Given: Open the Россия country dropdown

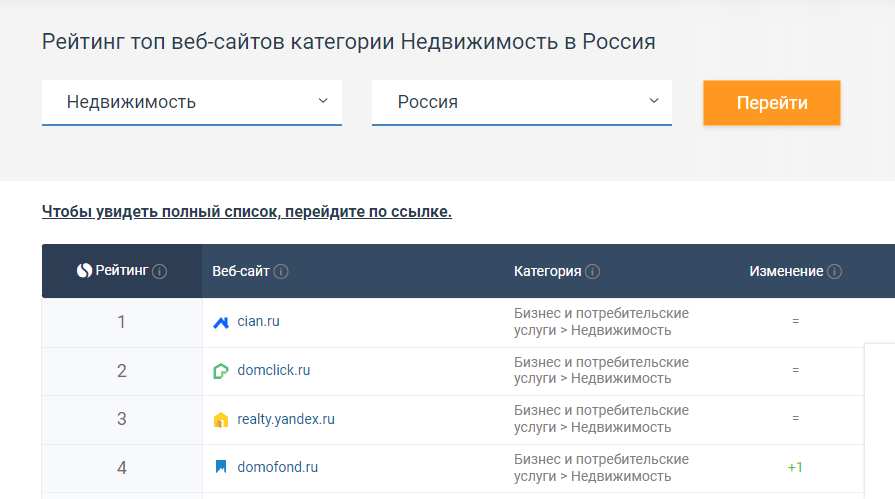Looking at the screenshot, I should [522, 102].
